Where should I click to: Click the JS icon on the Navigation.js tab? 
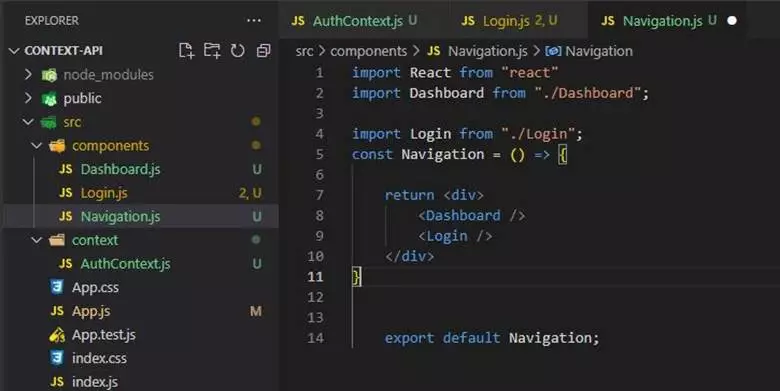click(x=608, y=21)
